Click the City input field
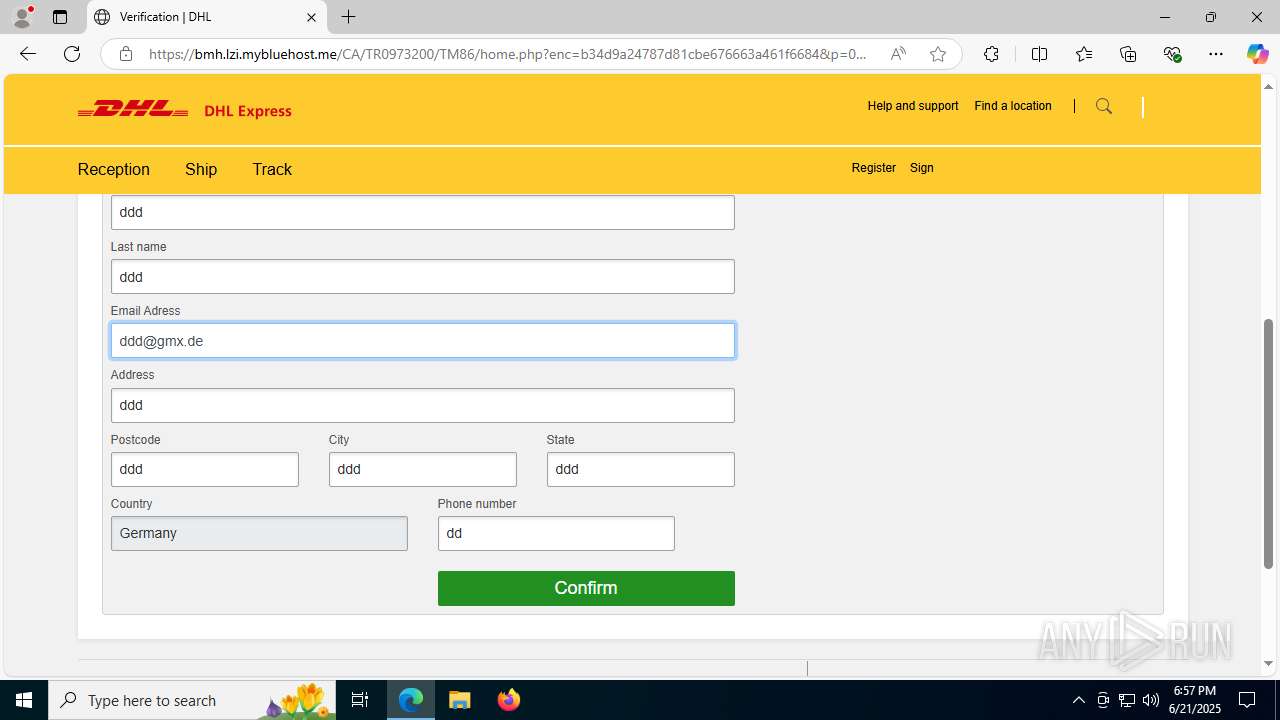This screenshot has height=720, width=1280. pyautogui.click(x=423, y=469)
